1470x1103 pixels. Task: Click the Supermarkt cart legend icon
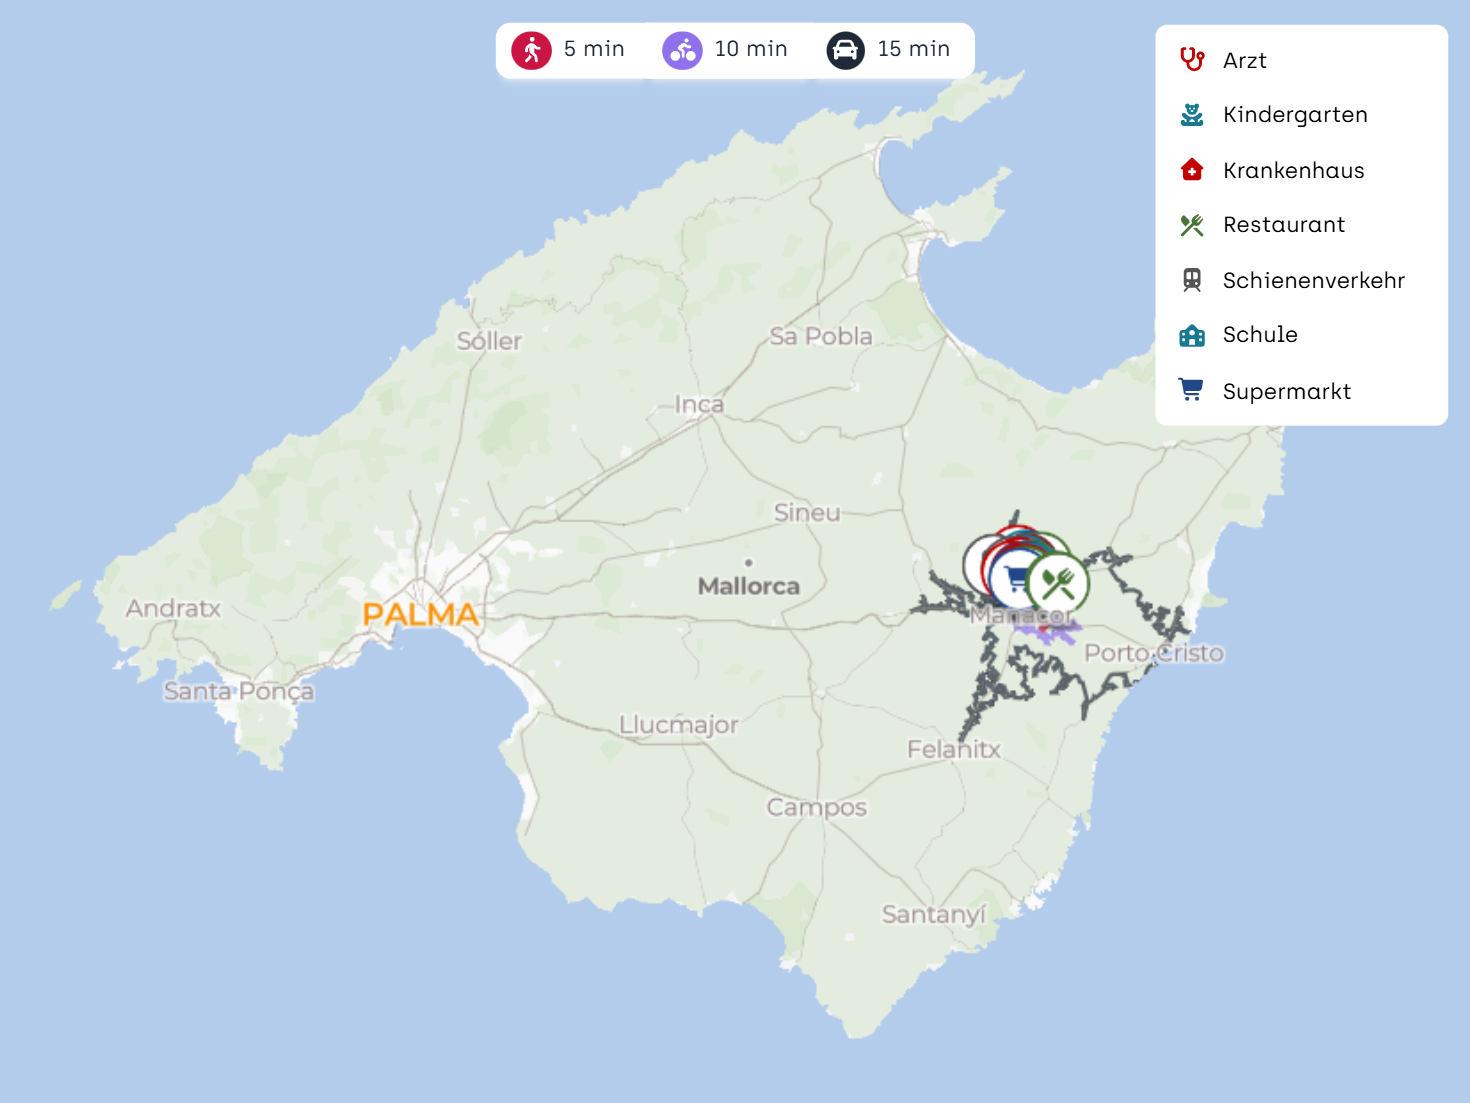(1191, 390)
